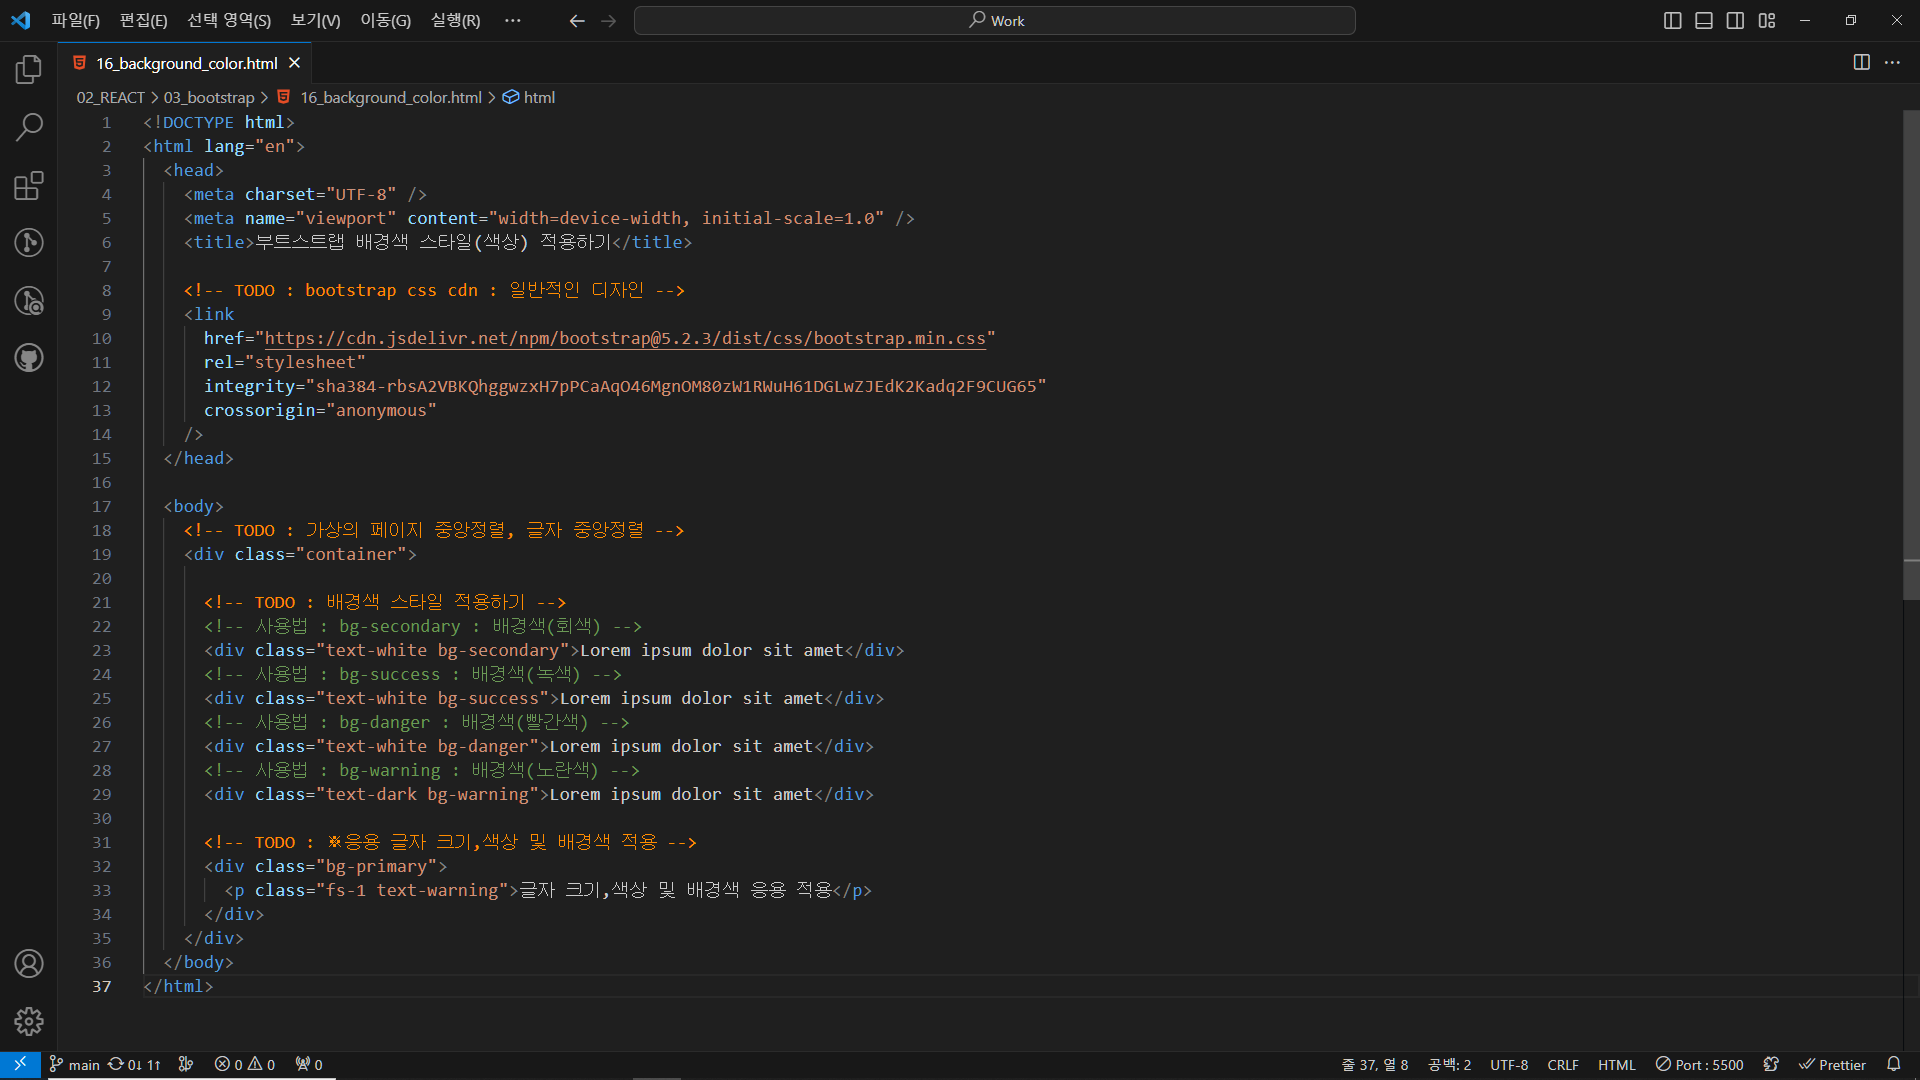This screenshot has width=1920, height=1080.
Task: Toggle the secondary side bar layout button
Action: (1736, 20)
